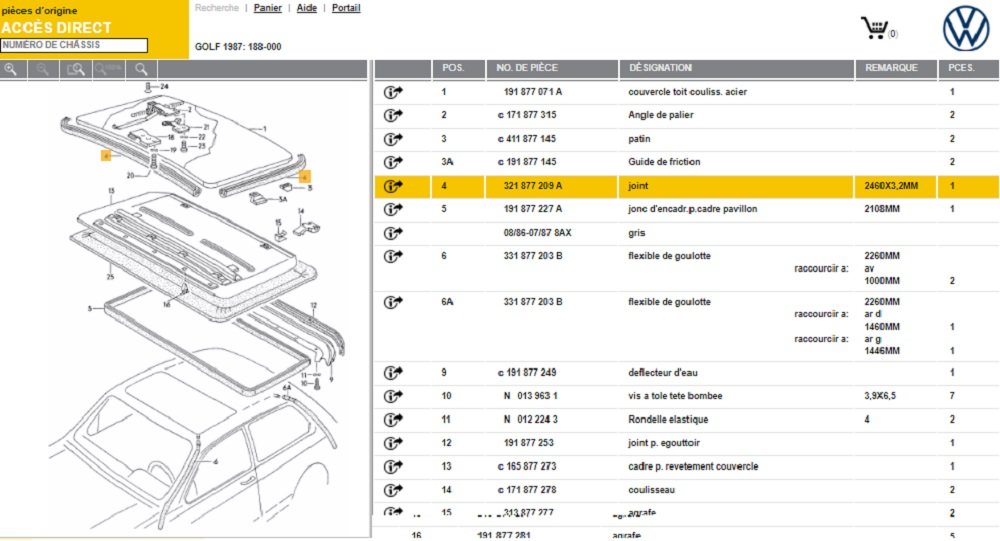
Task: Add patin part to cart
Action: (393, 138)
